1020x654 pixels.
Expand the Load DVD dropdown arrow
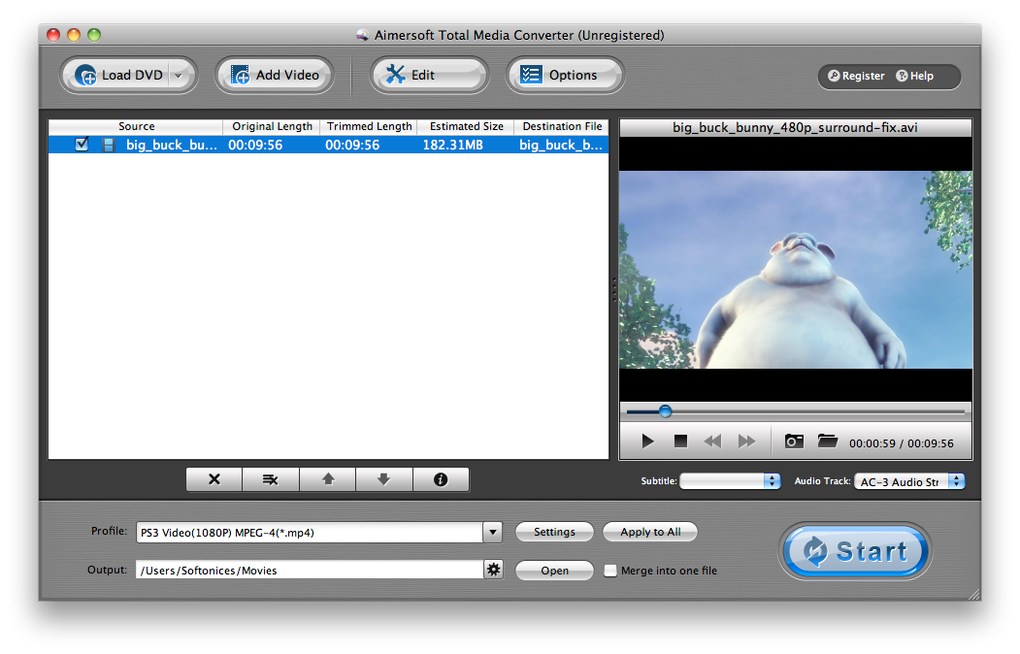(x=180, y=75)
